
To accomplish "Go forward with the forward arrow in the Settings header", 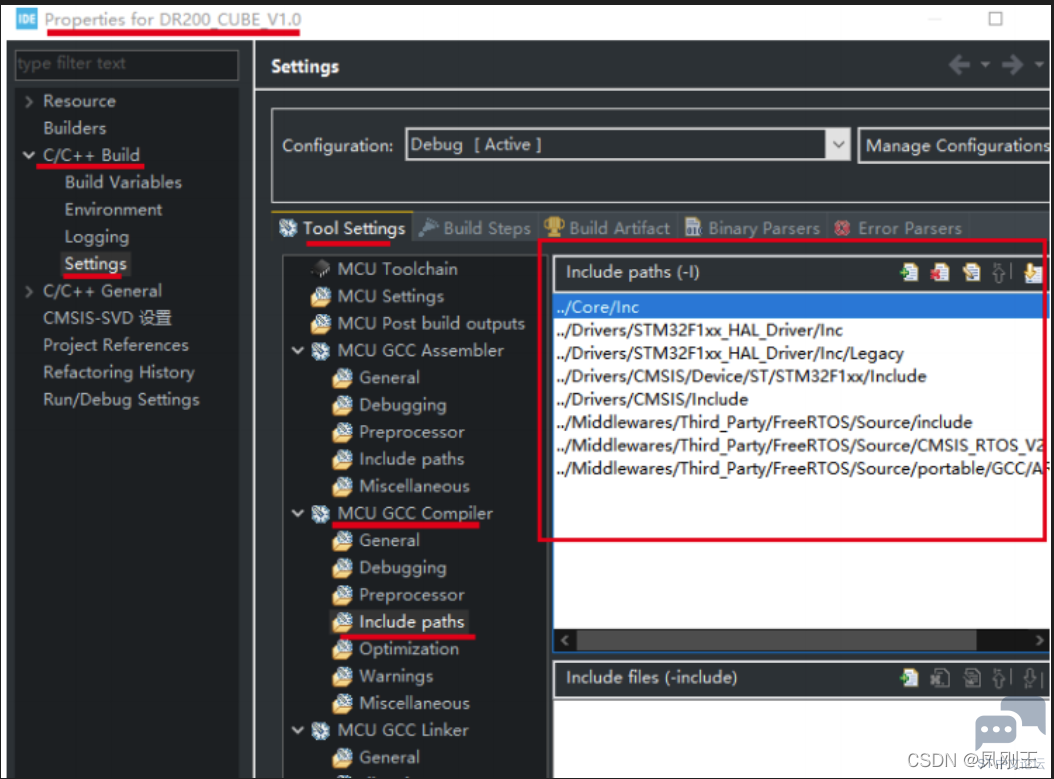I will coord(1012,65).
